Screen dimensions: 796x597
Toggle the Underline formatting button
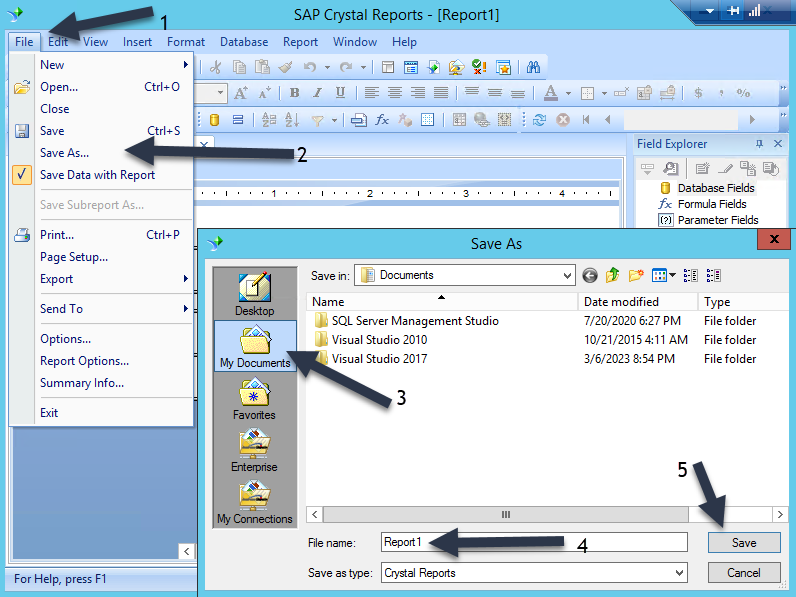[341, 93]
